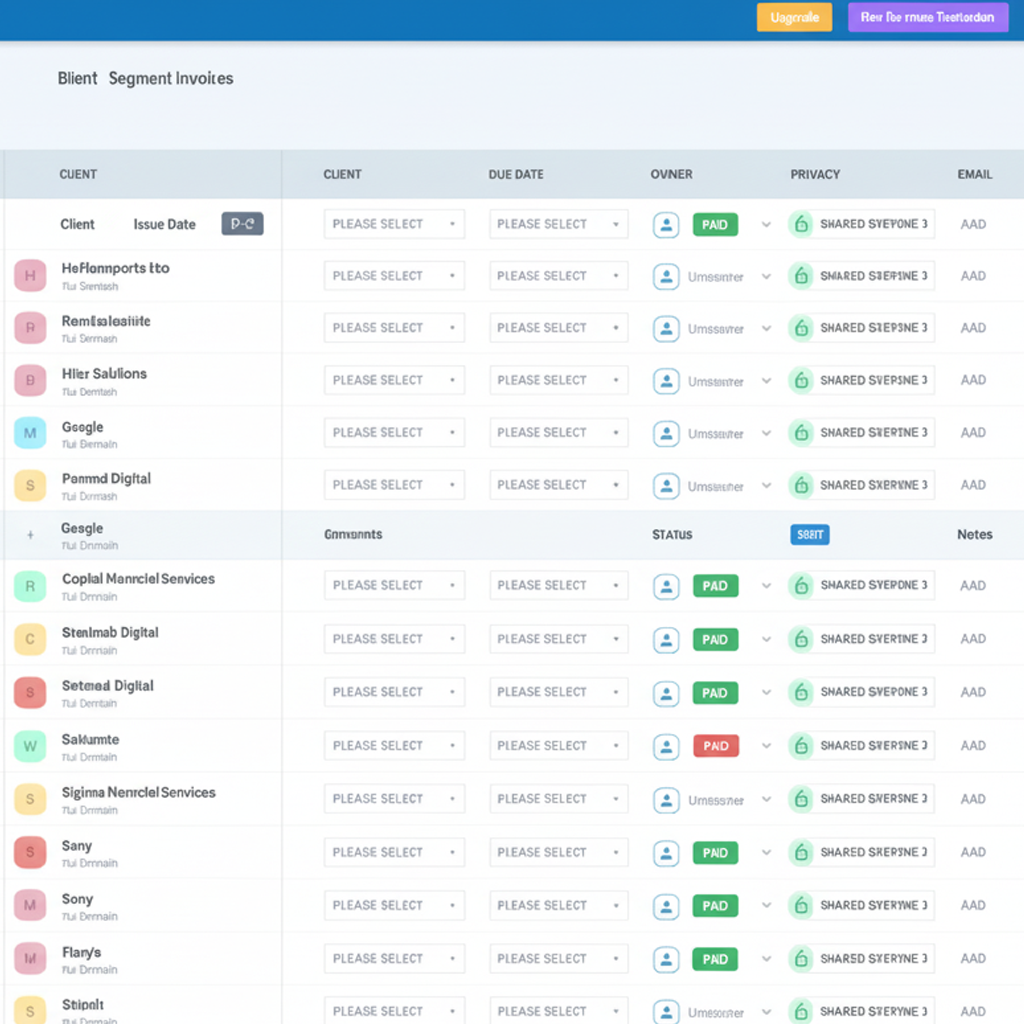Toggle the red PAD status on the Saklumte row
Image resolution: width=1024 pixels, height=1024 pixels.
click(x=714, y=745)
